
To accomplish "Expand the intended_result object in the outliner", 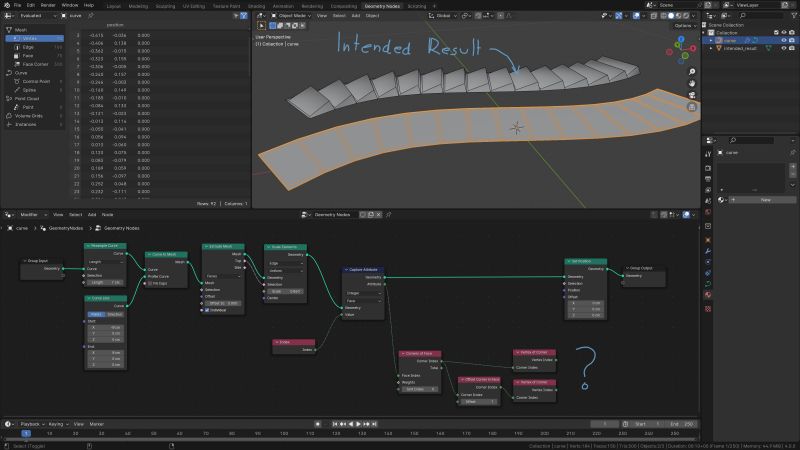I will click(711, 48).
